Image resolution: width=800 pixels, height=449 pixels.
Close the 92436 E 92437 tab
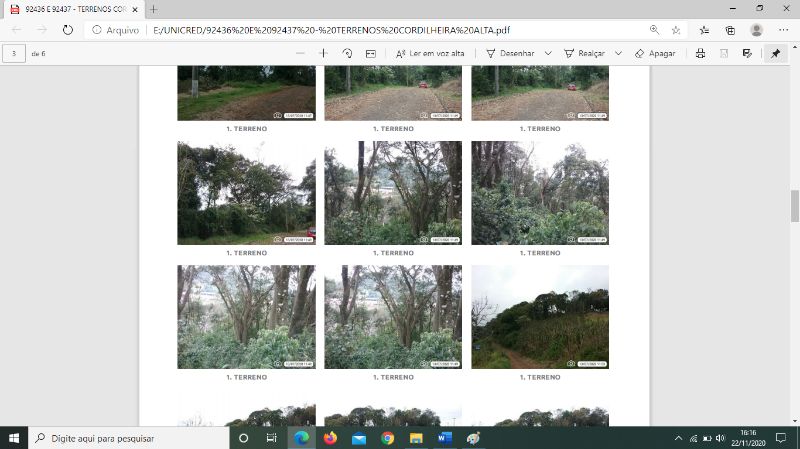135,9
